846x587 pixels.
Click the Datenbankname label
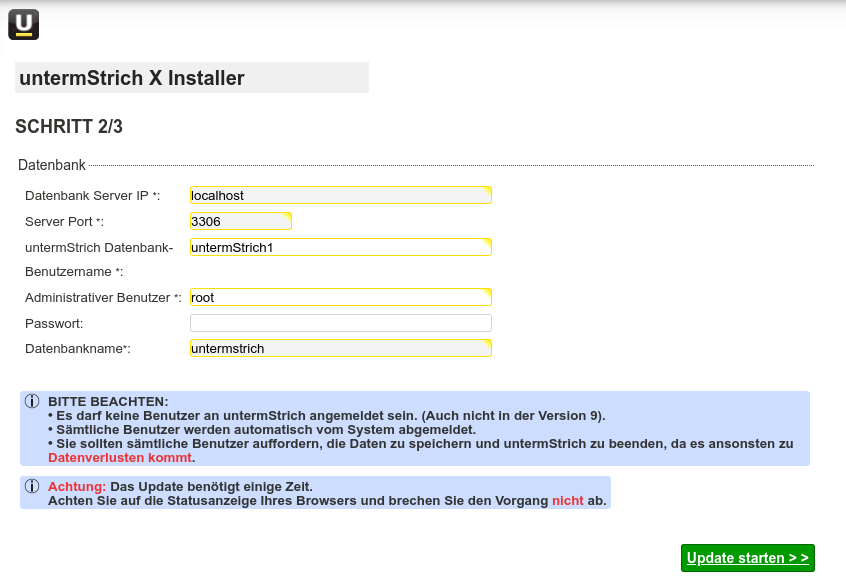click(x=77, y=348)
